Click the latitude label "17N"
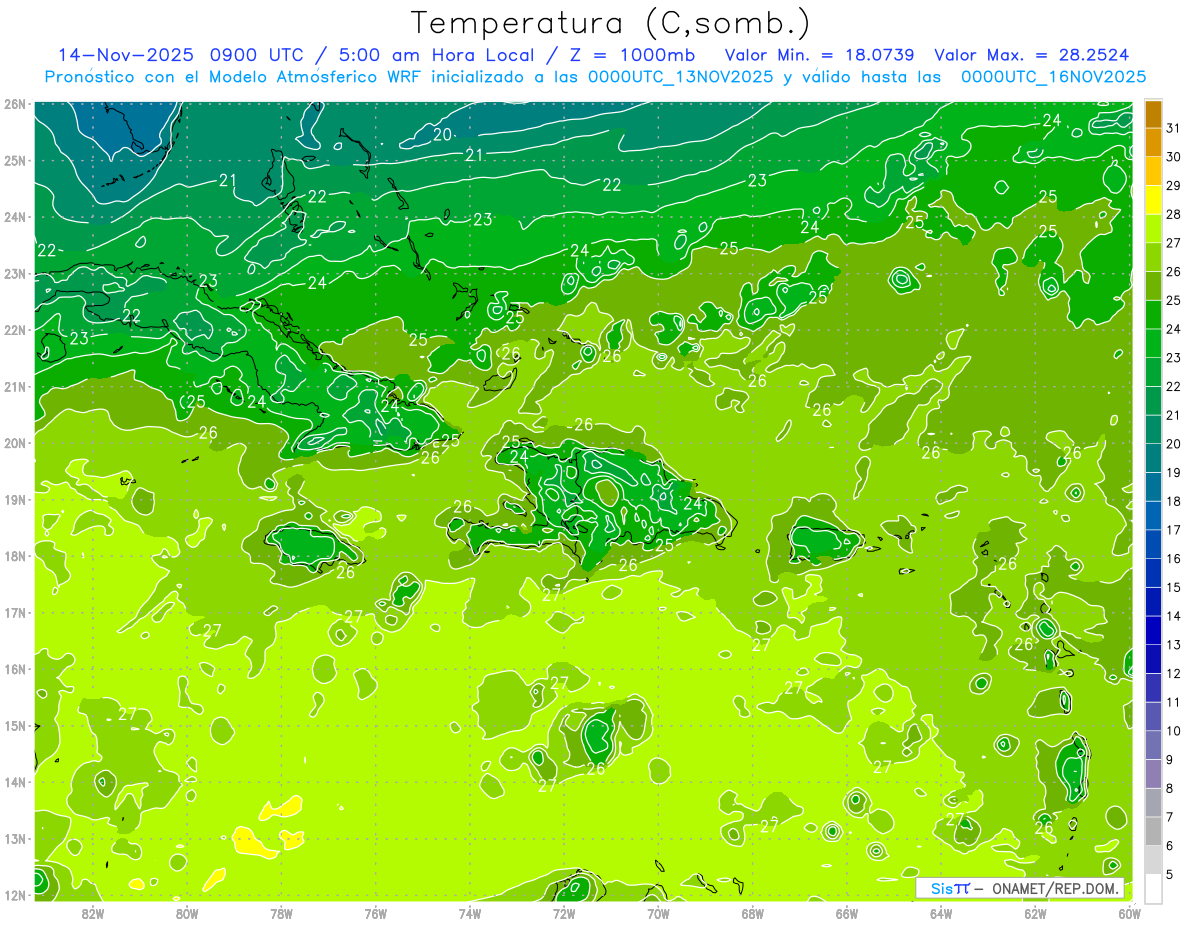Viewport: 1200px width, 927px height. [x=15, y=612]
